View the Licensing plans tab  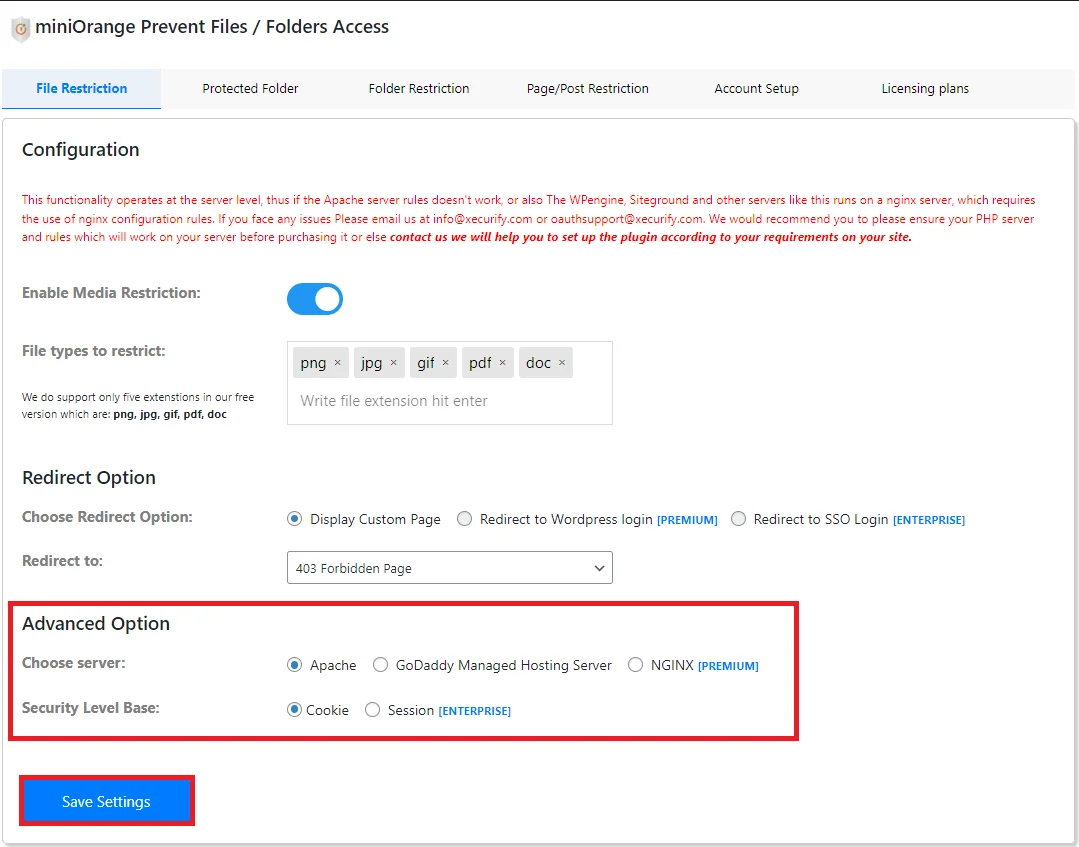(924, 88)
